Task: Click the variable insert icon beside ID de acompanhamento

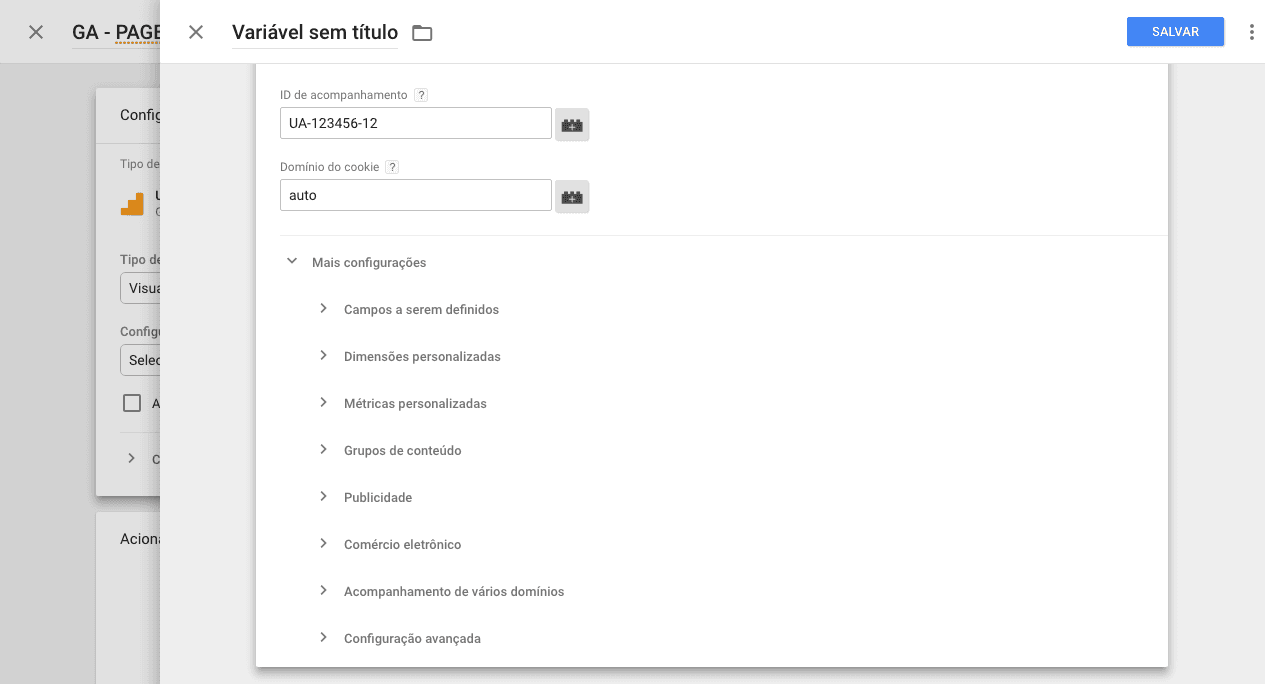Action: click(571, 123)
